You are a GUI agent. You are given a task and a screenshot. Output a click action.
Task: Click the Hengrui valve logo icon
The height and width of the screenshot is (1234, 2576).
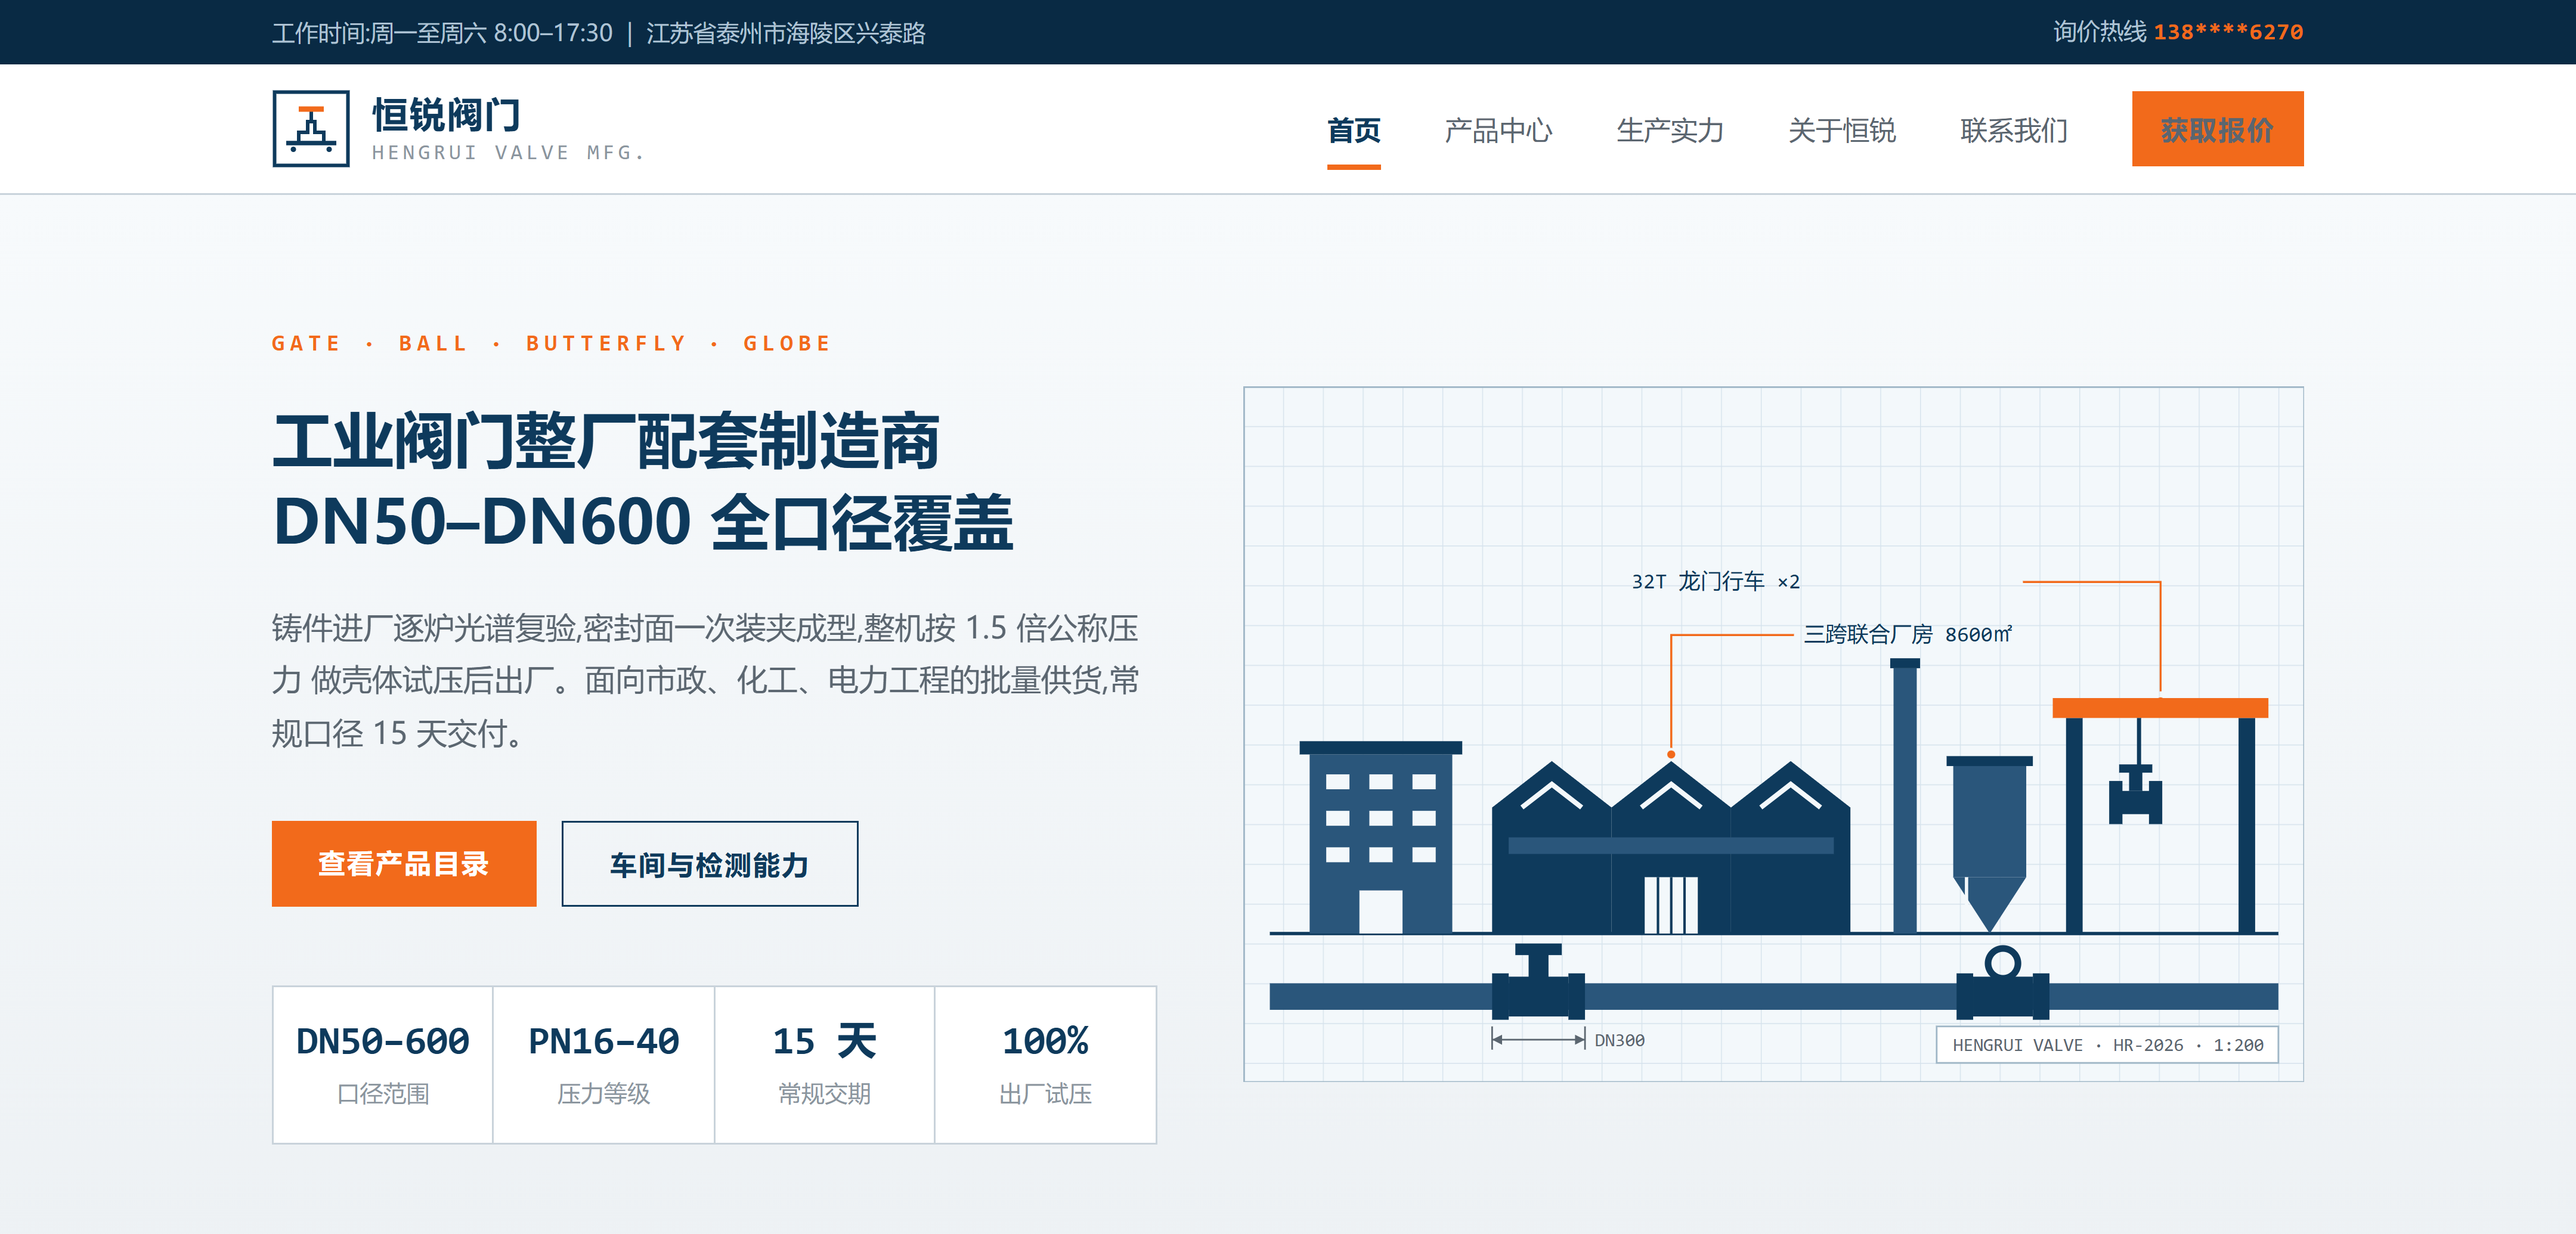pyautogui.click(x=311, y=128)
